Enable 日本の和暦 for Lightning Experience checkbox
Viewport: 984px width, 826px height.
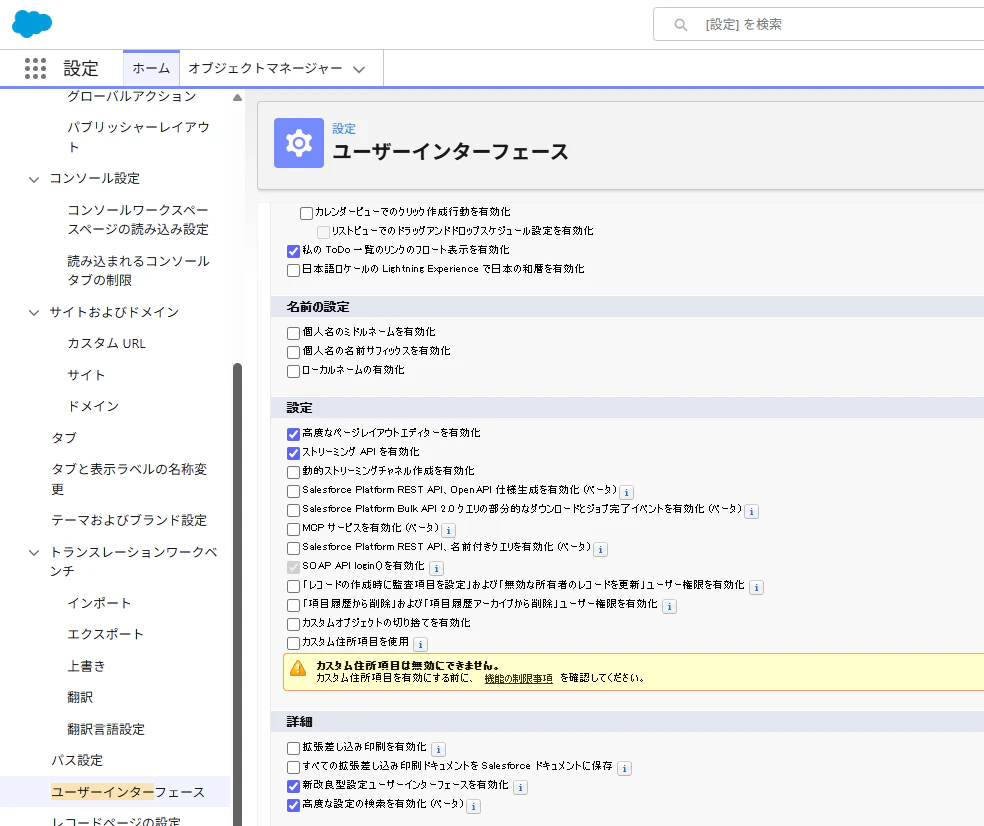click(x=293, y=271)
